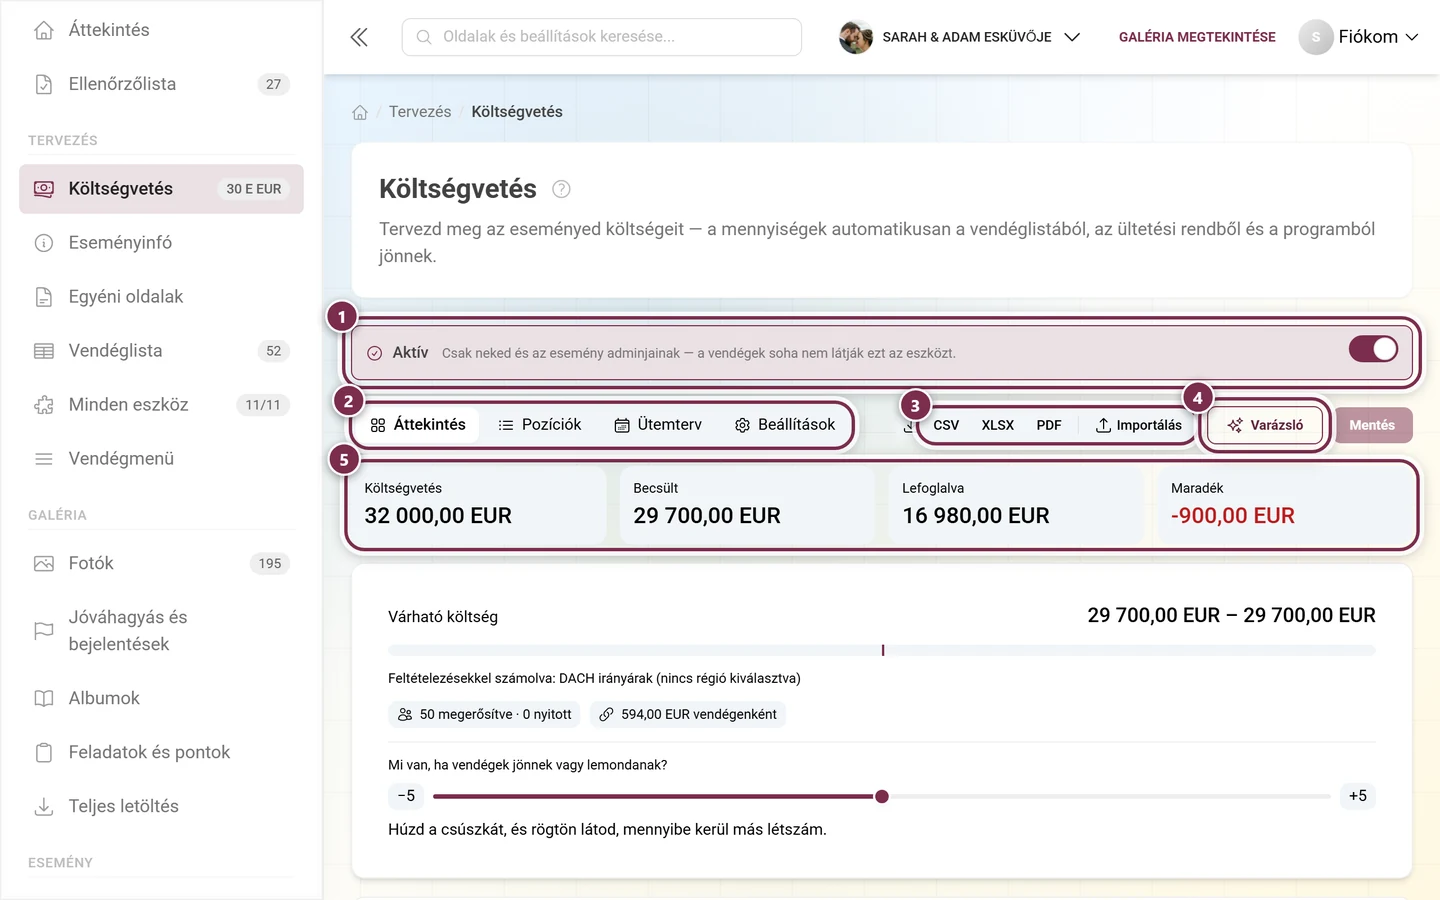
Task: Export budget as PDF
Action: pos(1049,425)
